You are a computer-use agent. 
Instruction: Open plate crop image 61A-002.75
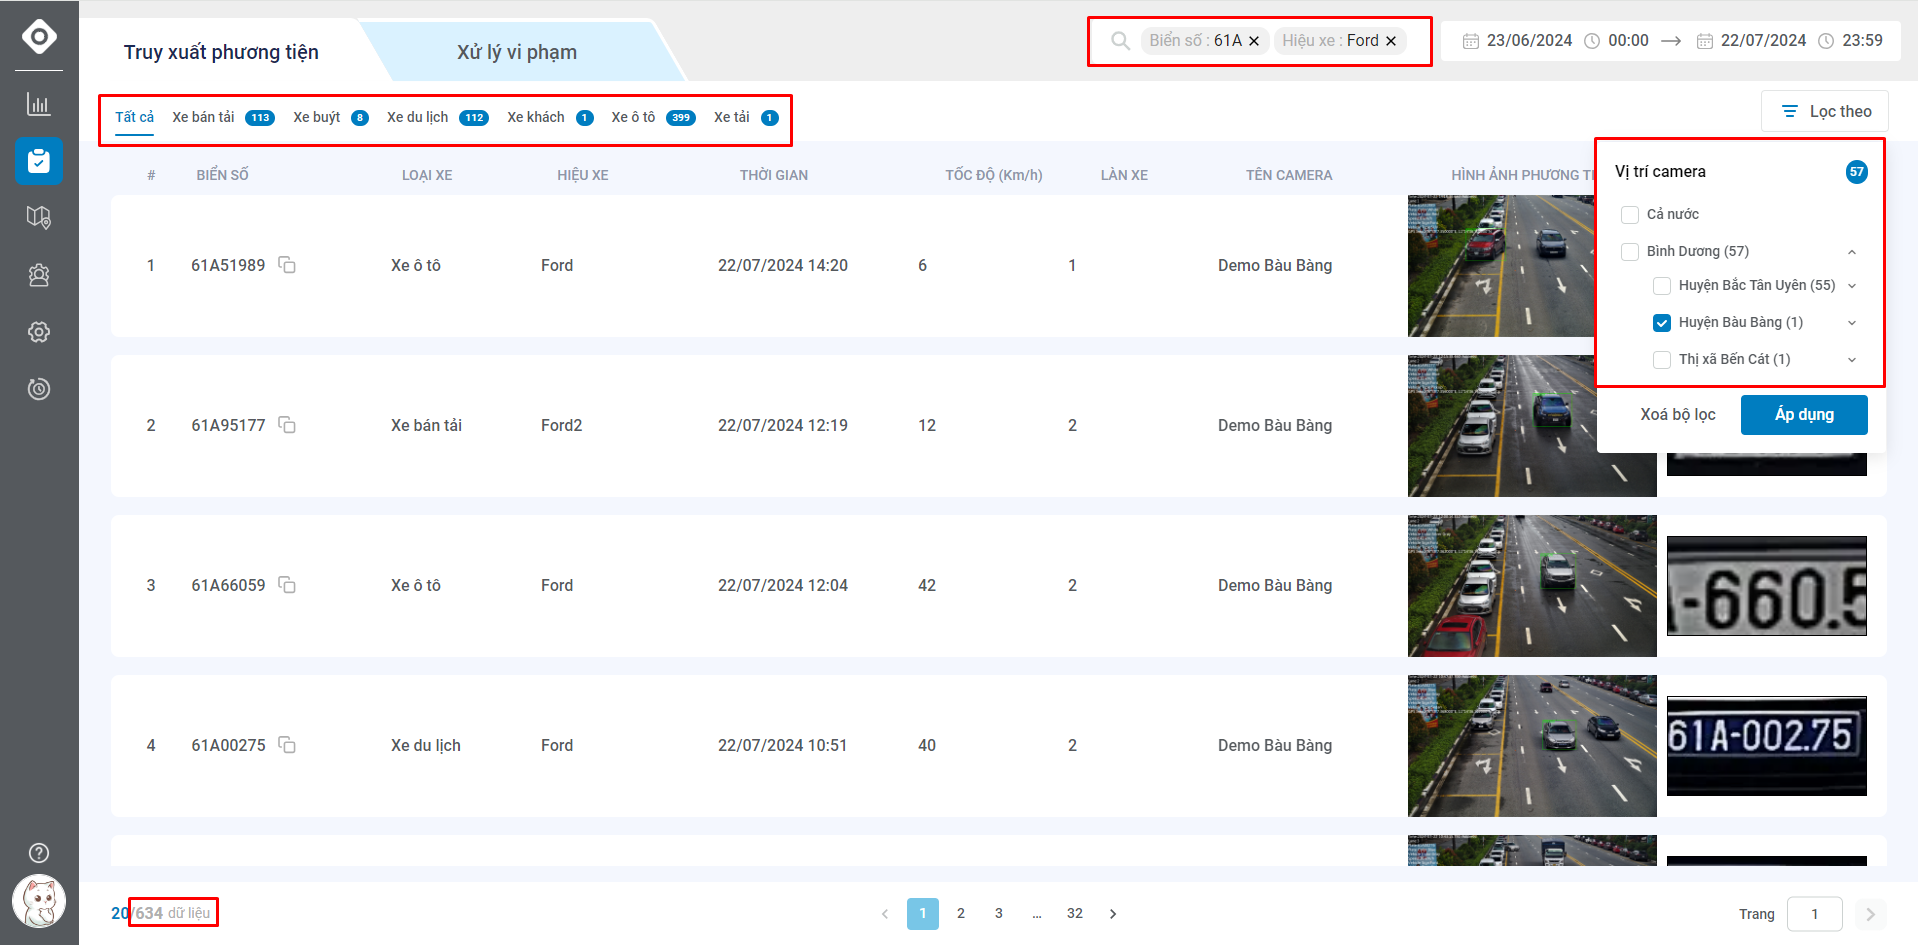point(1766,746)
